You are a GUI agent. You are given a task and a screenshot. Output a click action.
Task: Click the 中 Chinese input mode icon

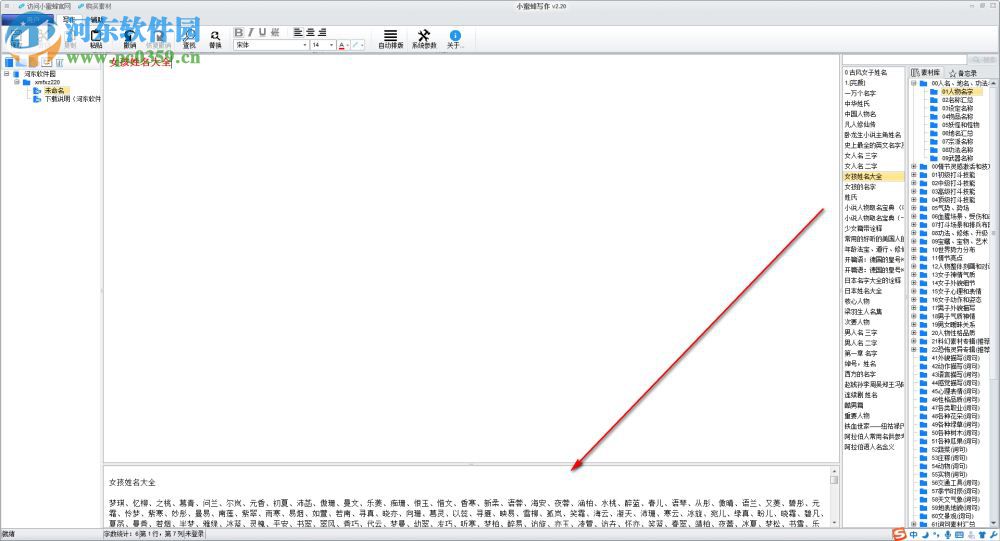[x=914, y=535]
